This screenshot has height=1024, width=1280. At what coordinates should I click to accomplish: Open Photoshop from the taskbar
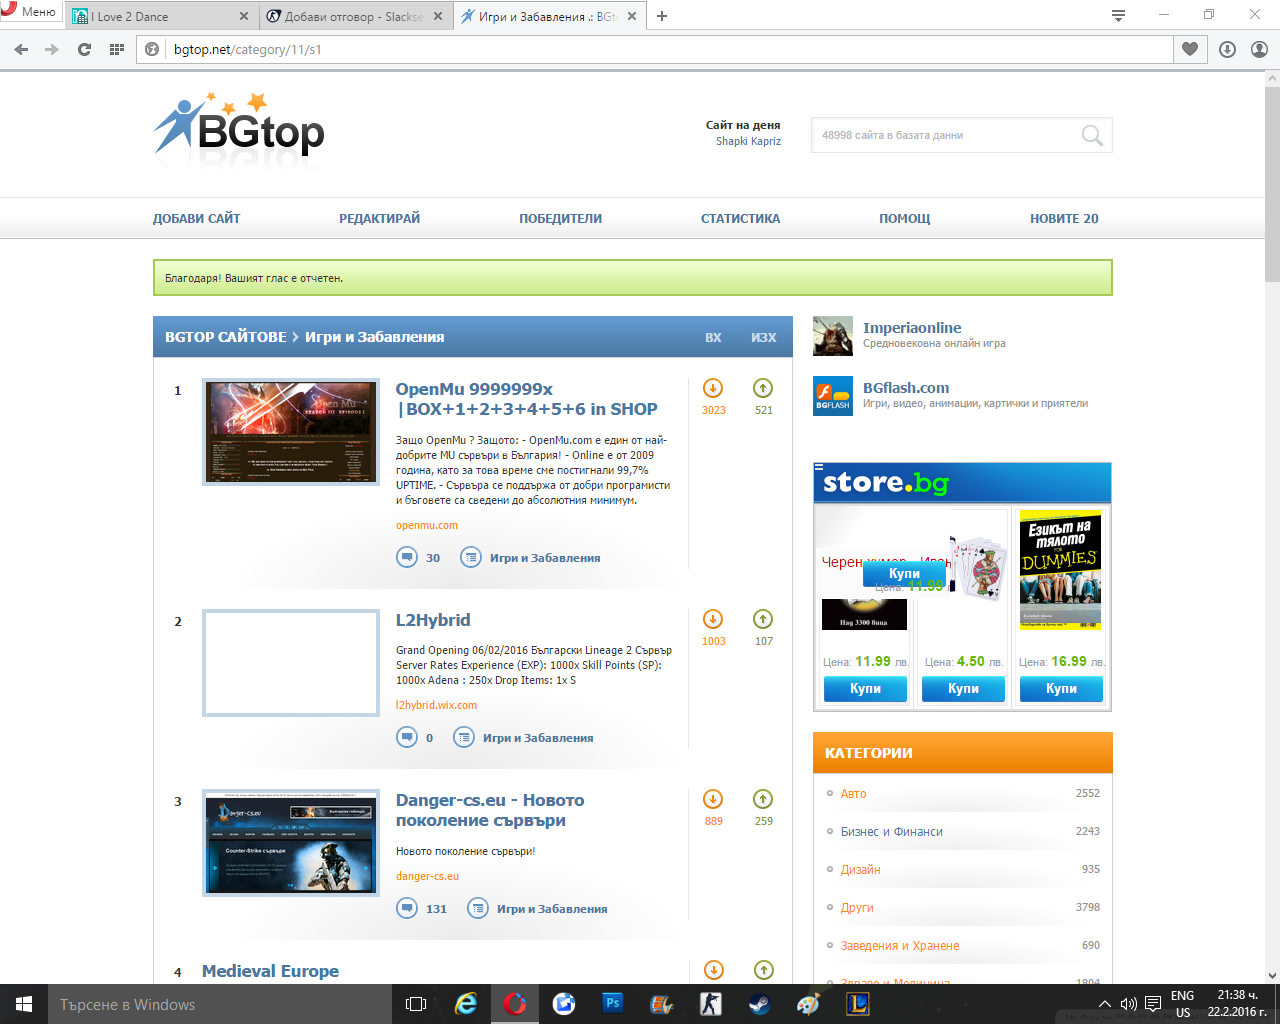(x=613, y=1004)
